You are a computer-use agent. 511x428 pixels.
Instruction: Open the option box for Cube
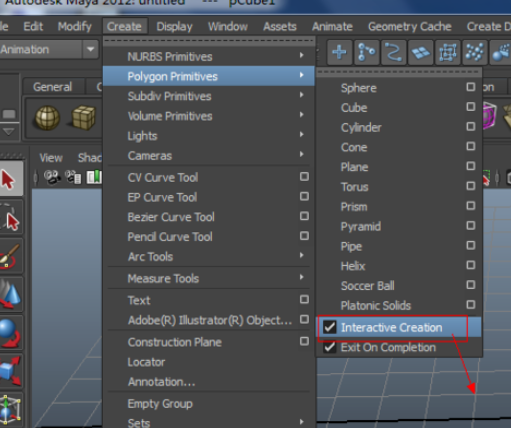coord(470,107)
